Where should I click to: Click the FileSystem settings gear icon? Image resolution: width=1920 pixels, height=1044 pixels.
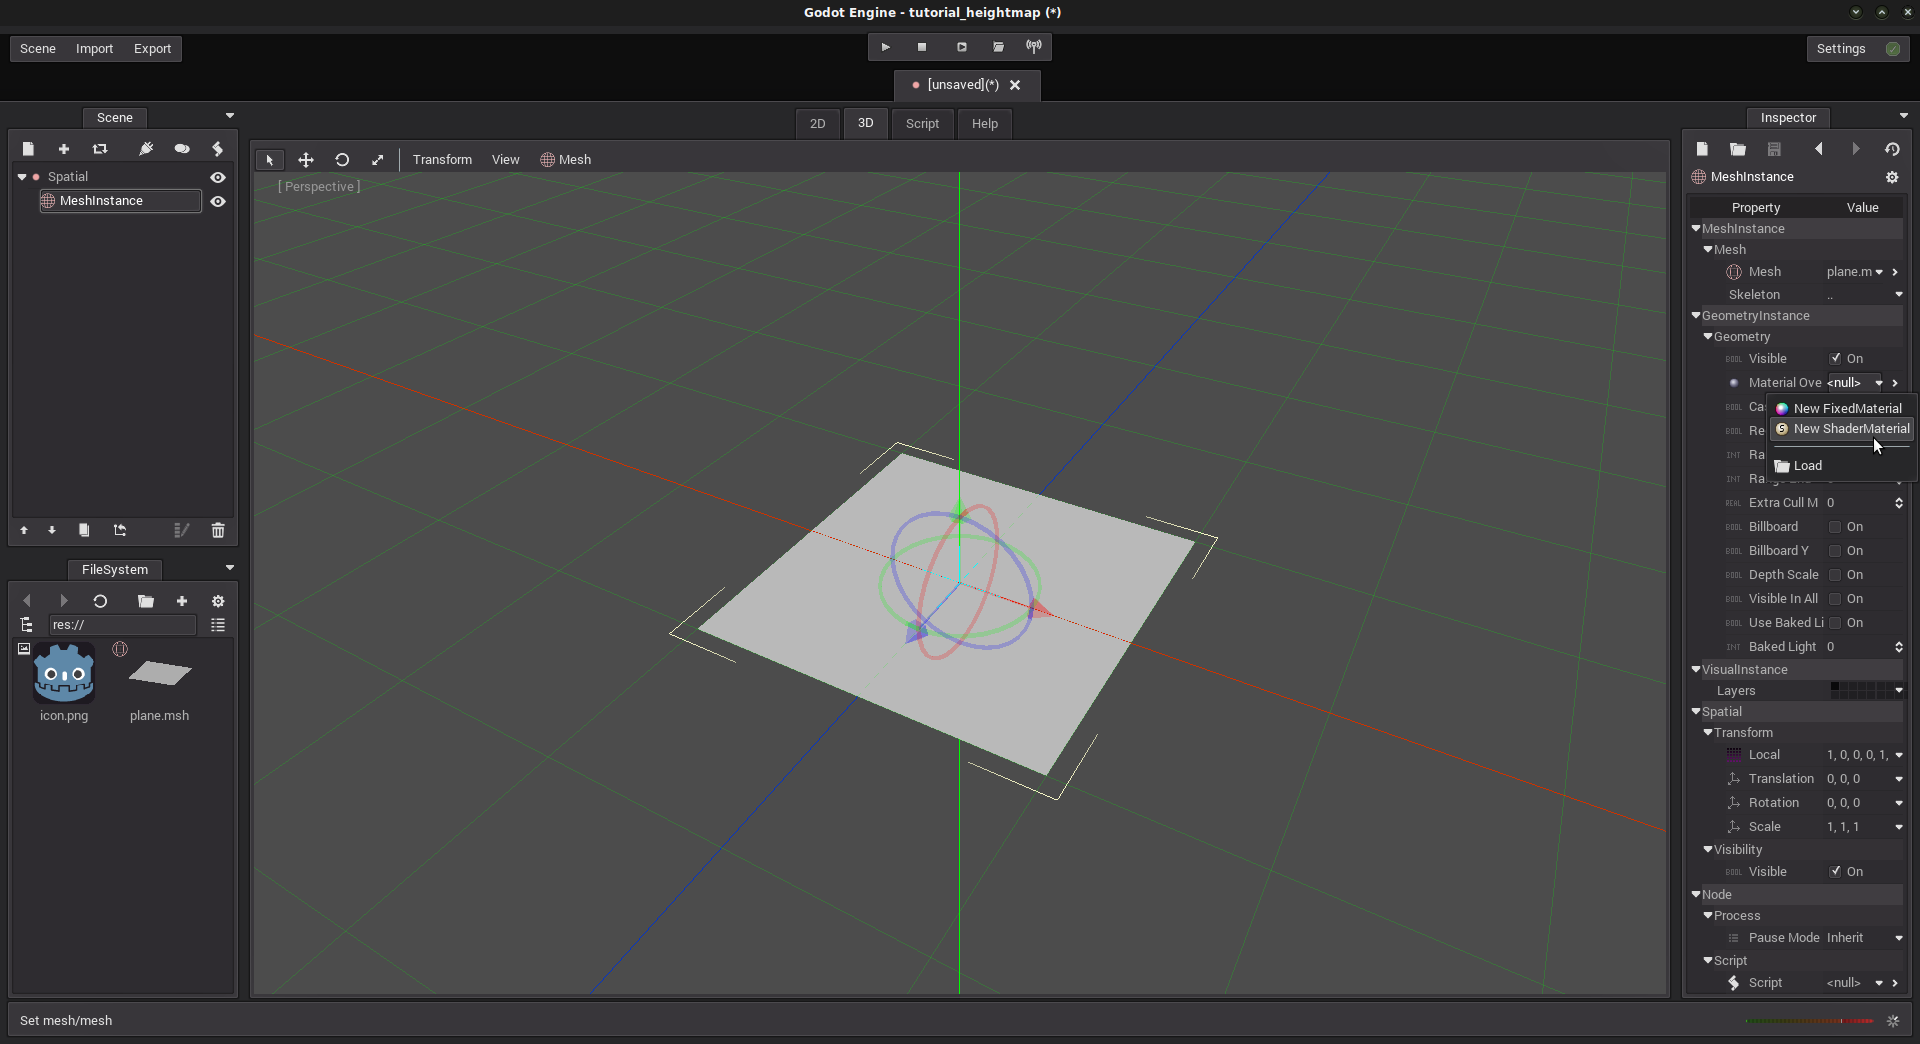(x=218, y=601)
